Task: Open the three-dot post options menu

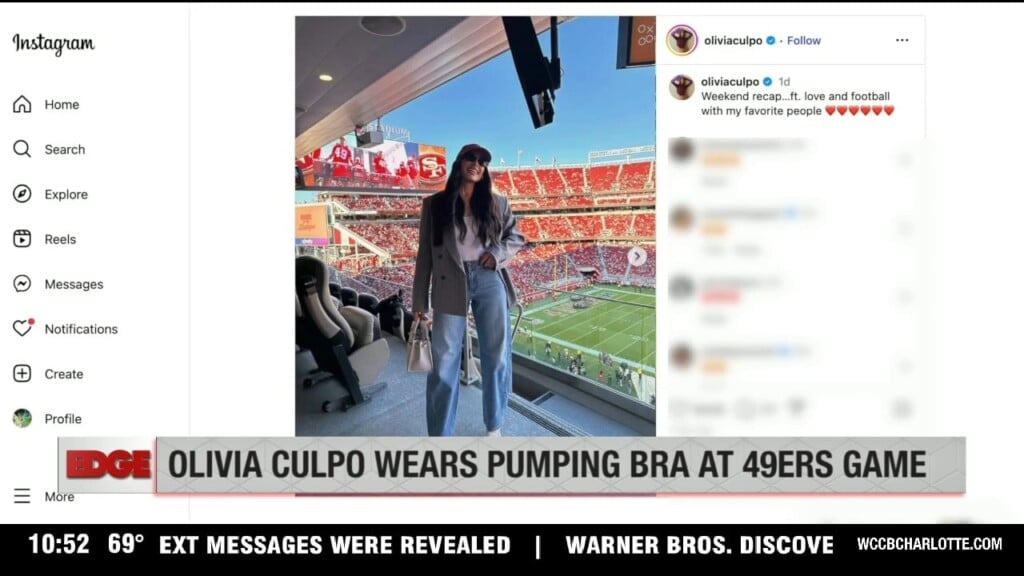Action: 902,40
